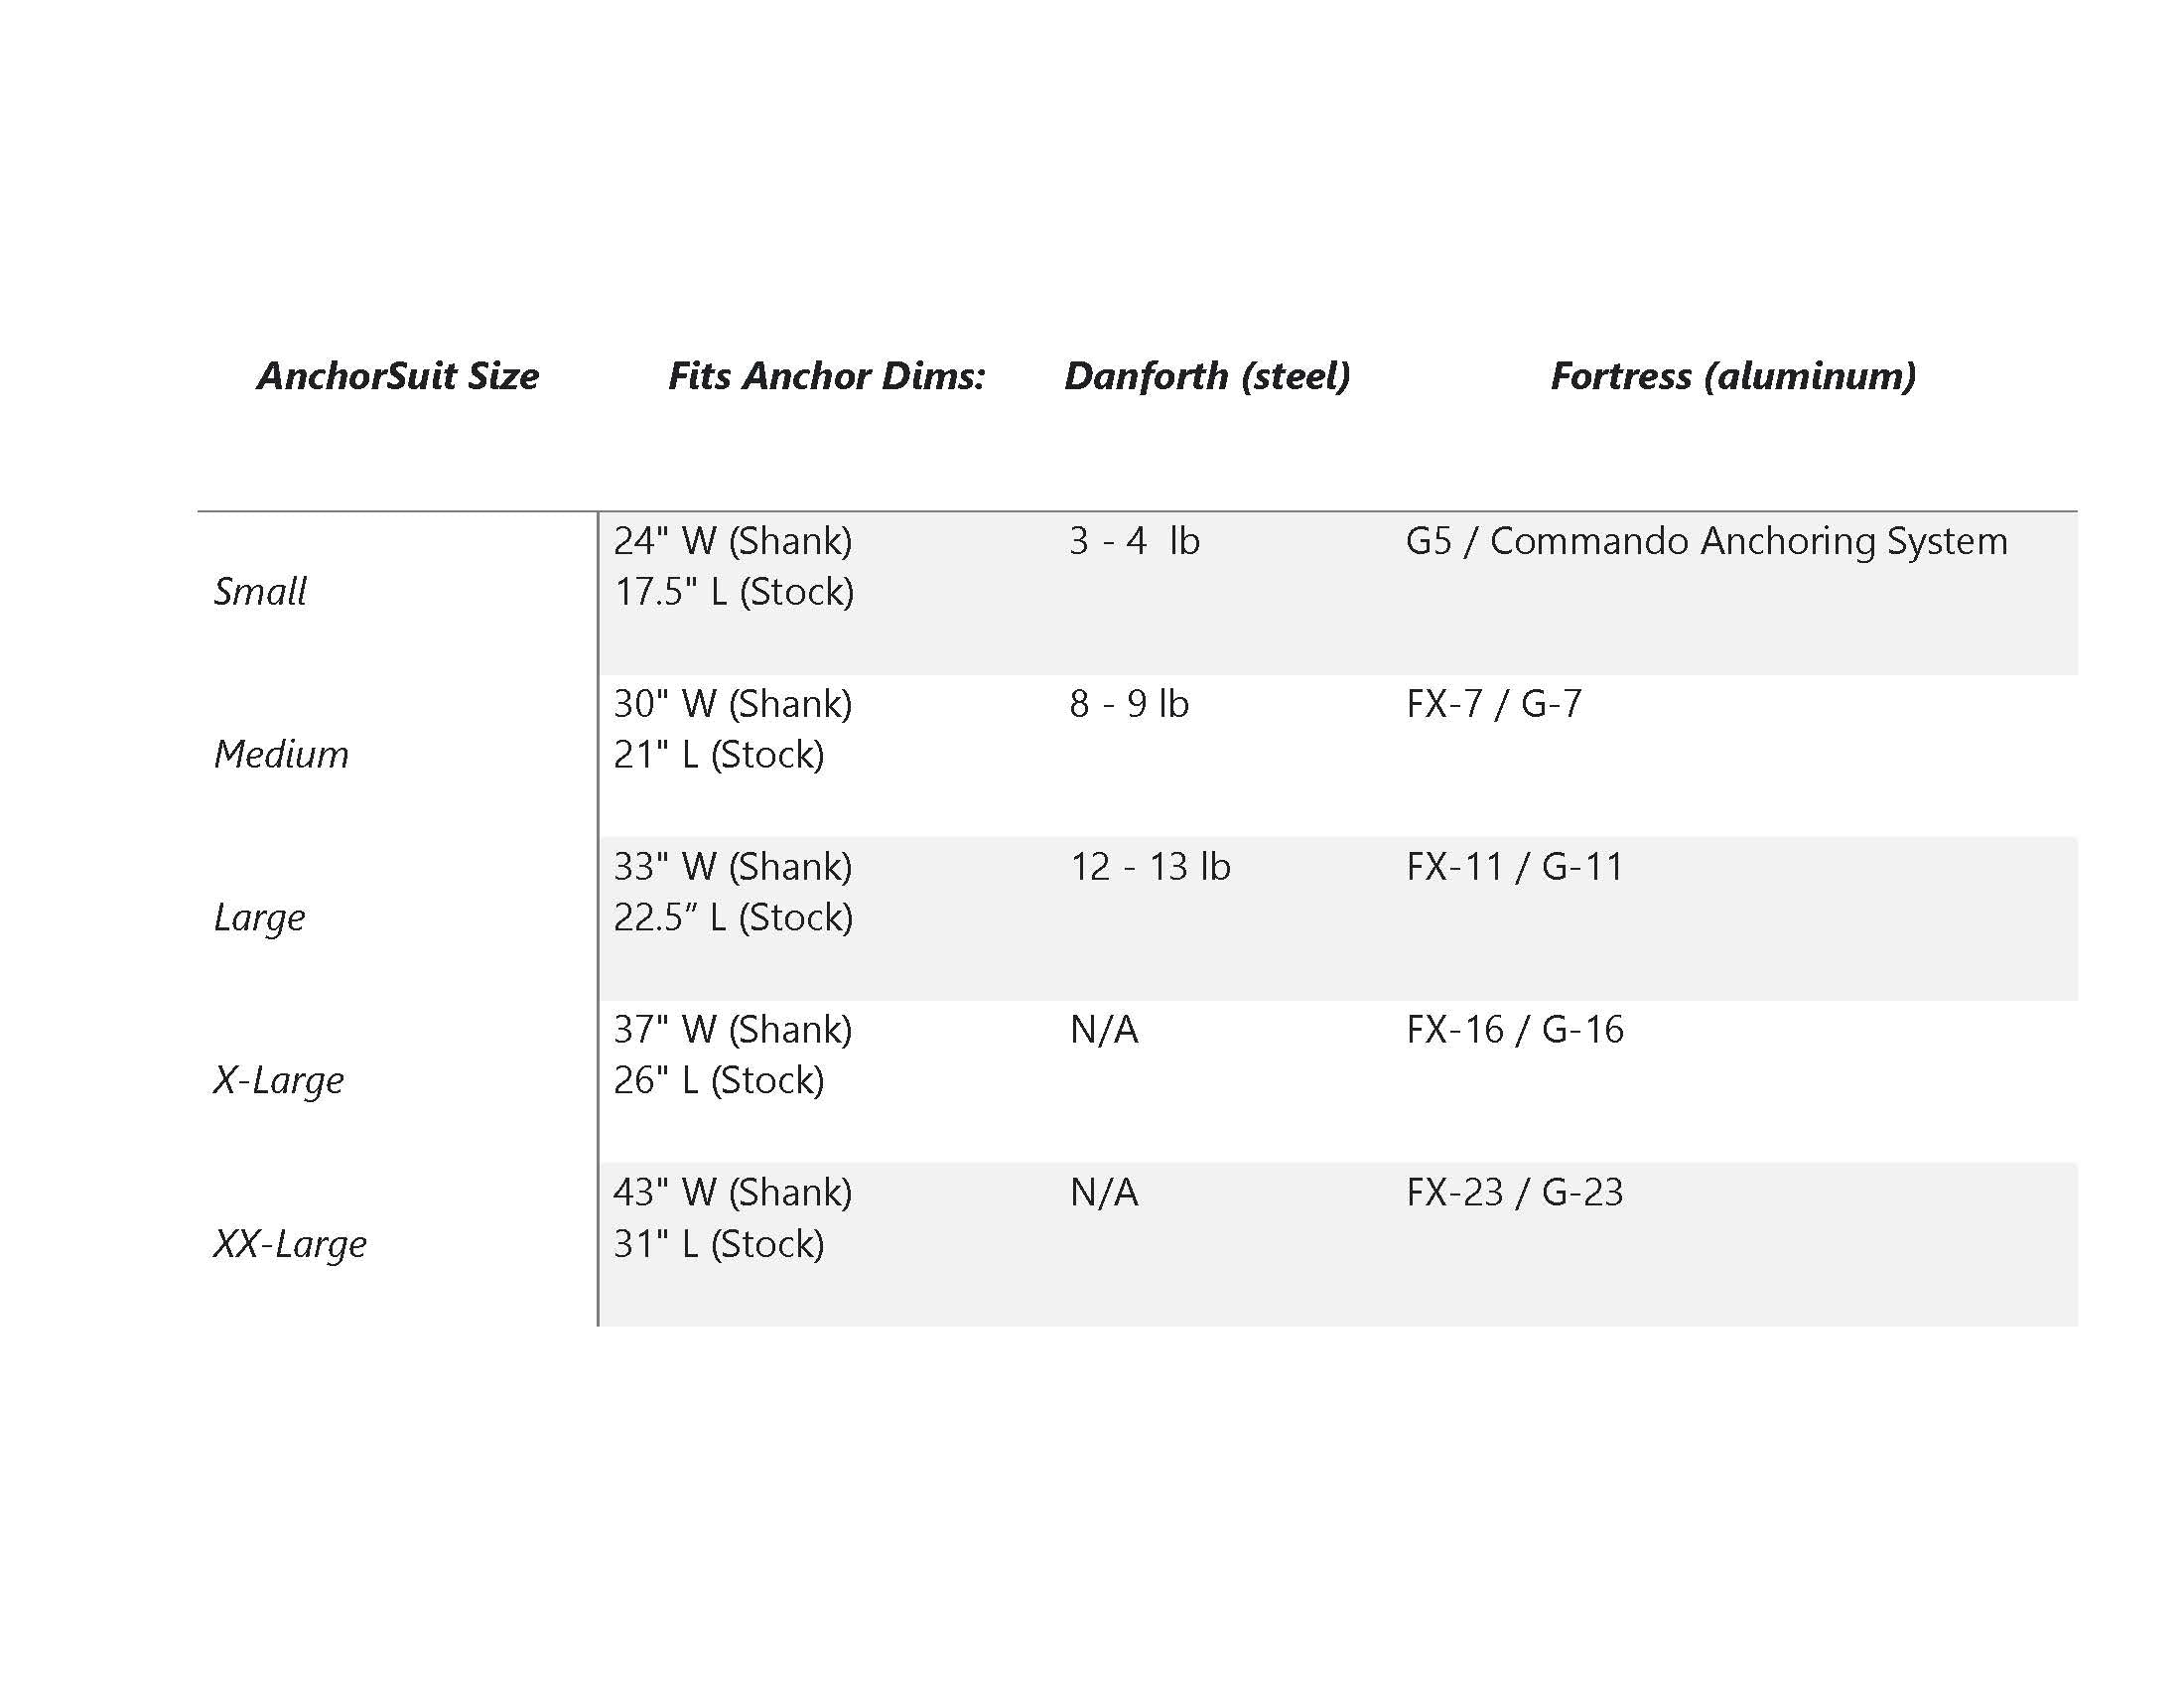Click the FX-23 / G-23 model cell
The width and height of the screenshot is (2184, 1688).
pos(1515,1192)
